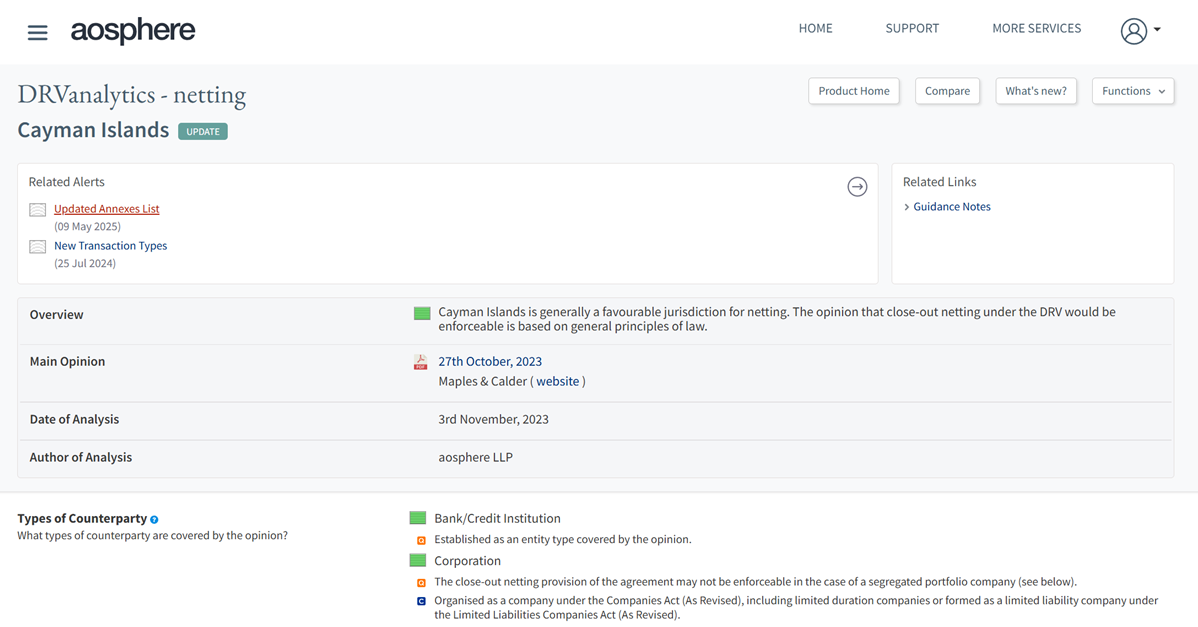Viewport: 1198px width, 627px height.
Task: Click the 'DRVanalytics - netting' title
Action: click(132, 94)
